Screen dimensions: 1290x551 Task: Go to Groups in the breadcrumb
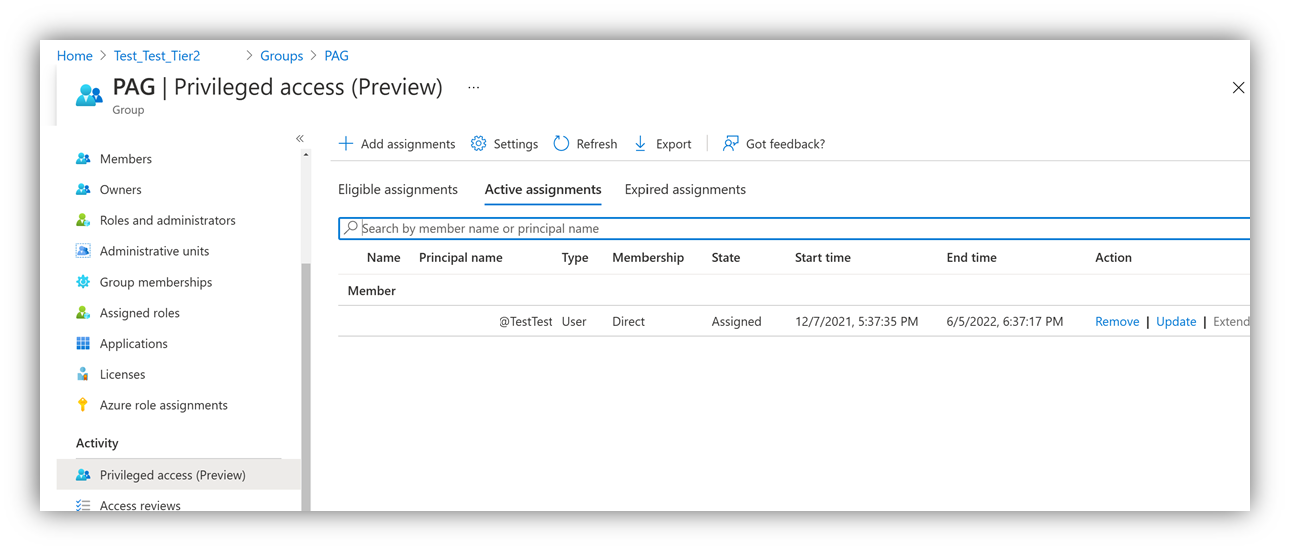click(281, 56)
